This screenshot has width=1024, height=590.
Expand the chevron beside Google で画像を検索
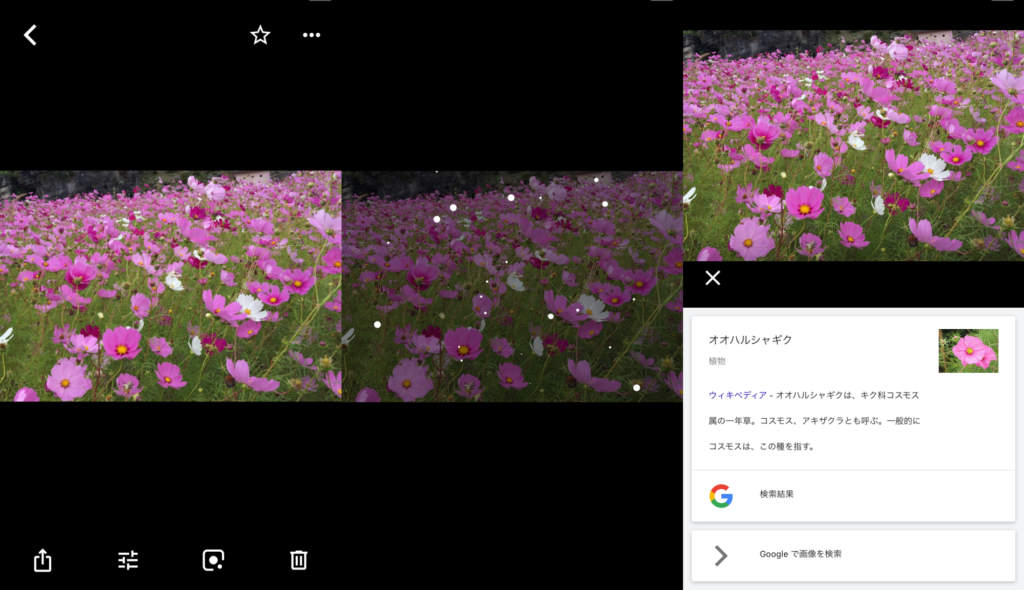(720, 555)
